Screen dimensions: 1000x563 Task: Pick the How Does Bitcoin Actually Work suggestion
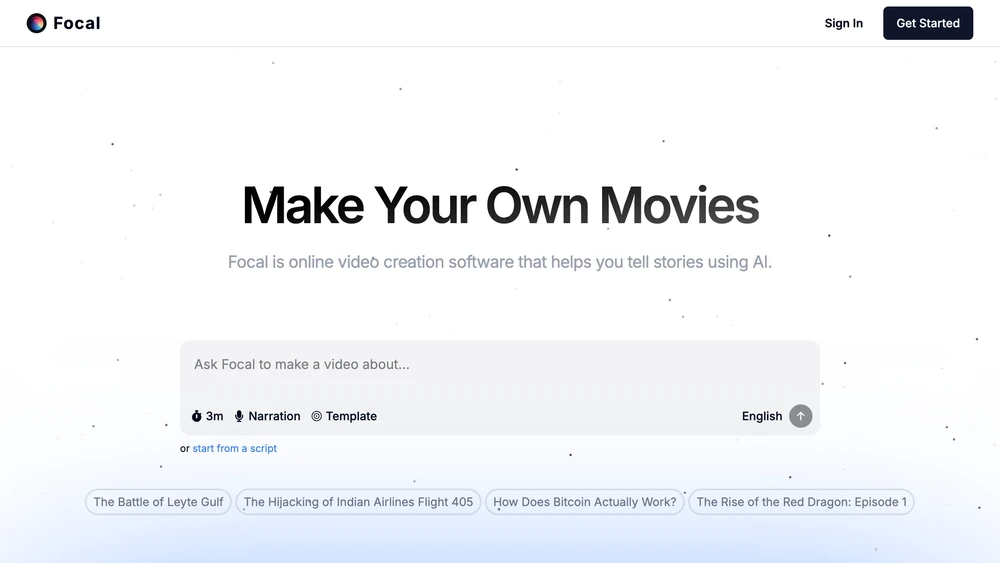tap(585, 502)
